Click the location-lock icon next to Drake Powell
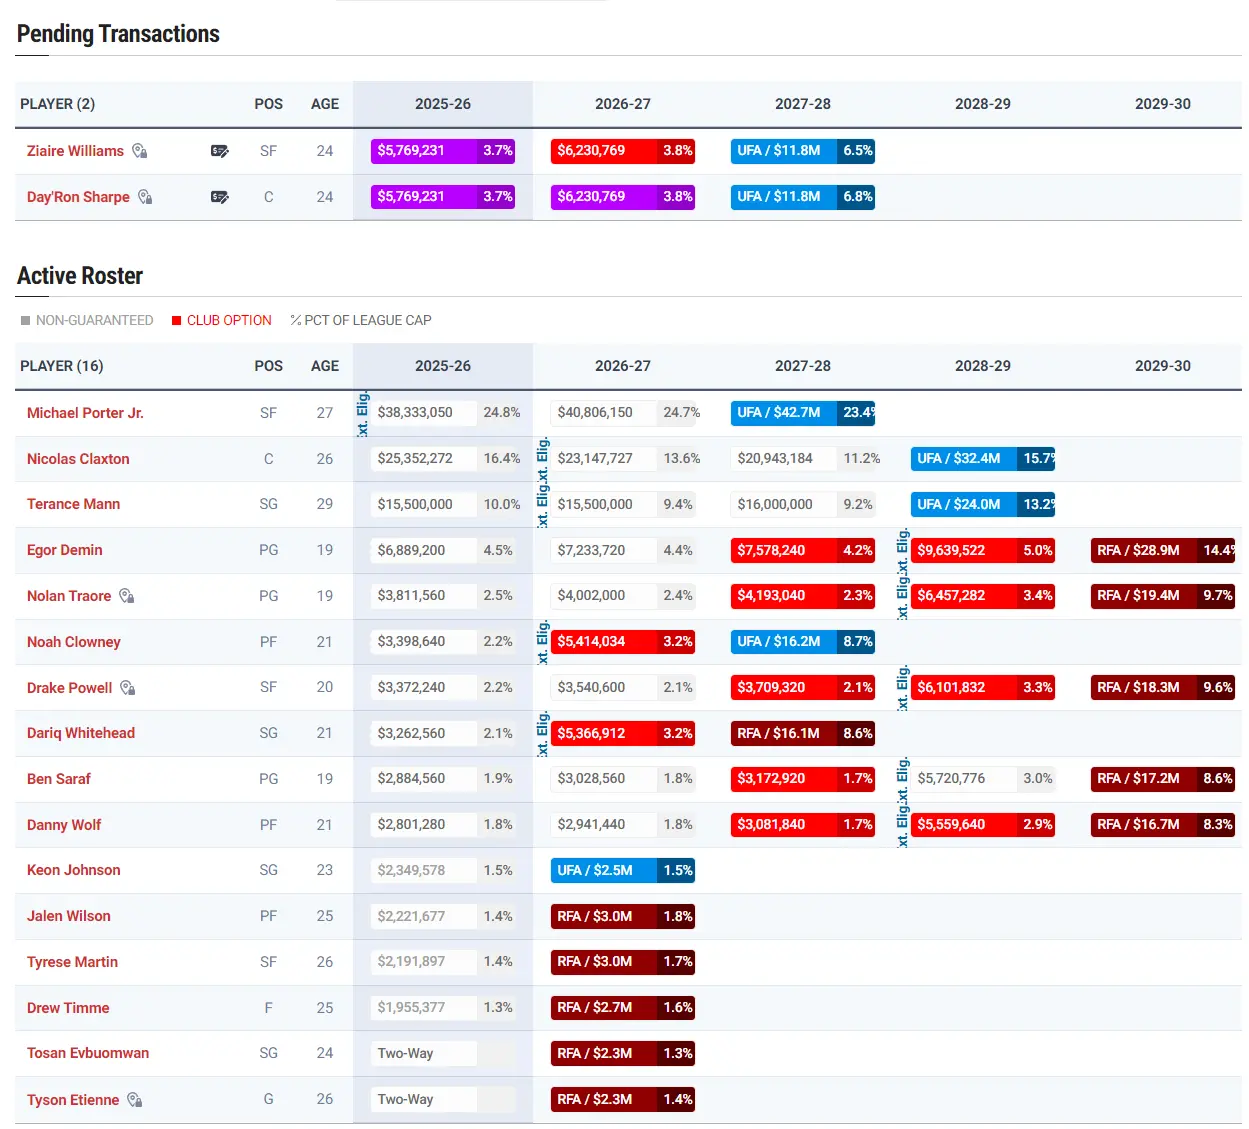This screenshot has width=1249, height=1129. coord(128,688)
